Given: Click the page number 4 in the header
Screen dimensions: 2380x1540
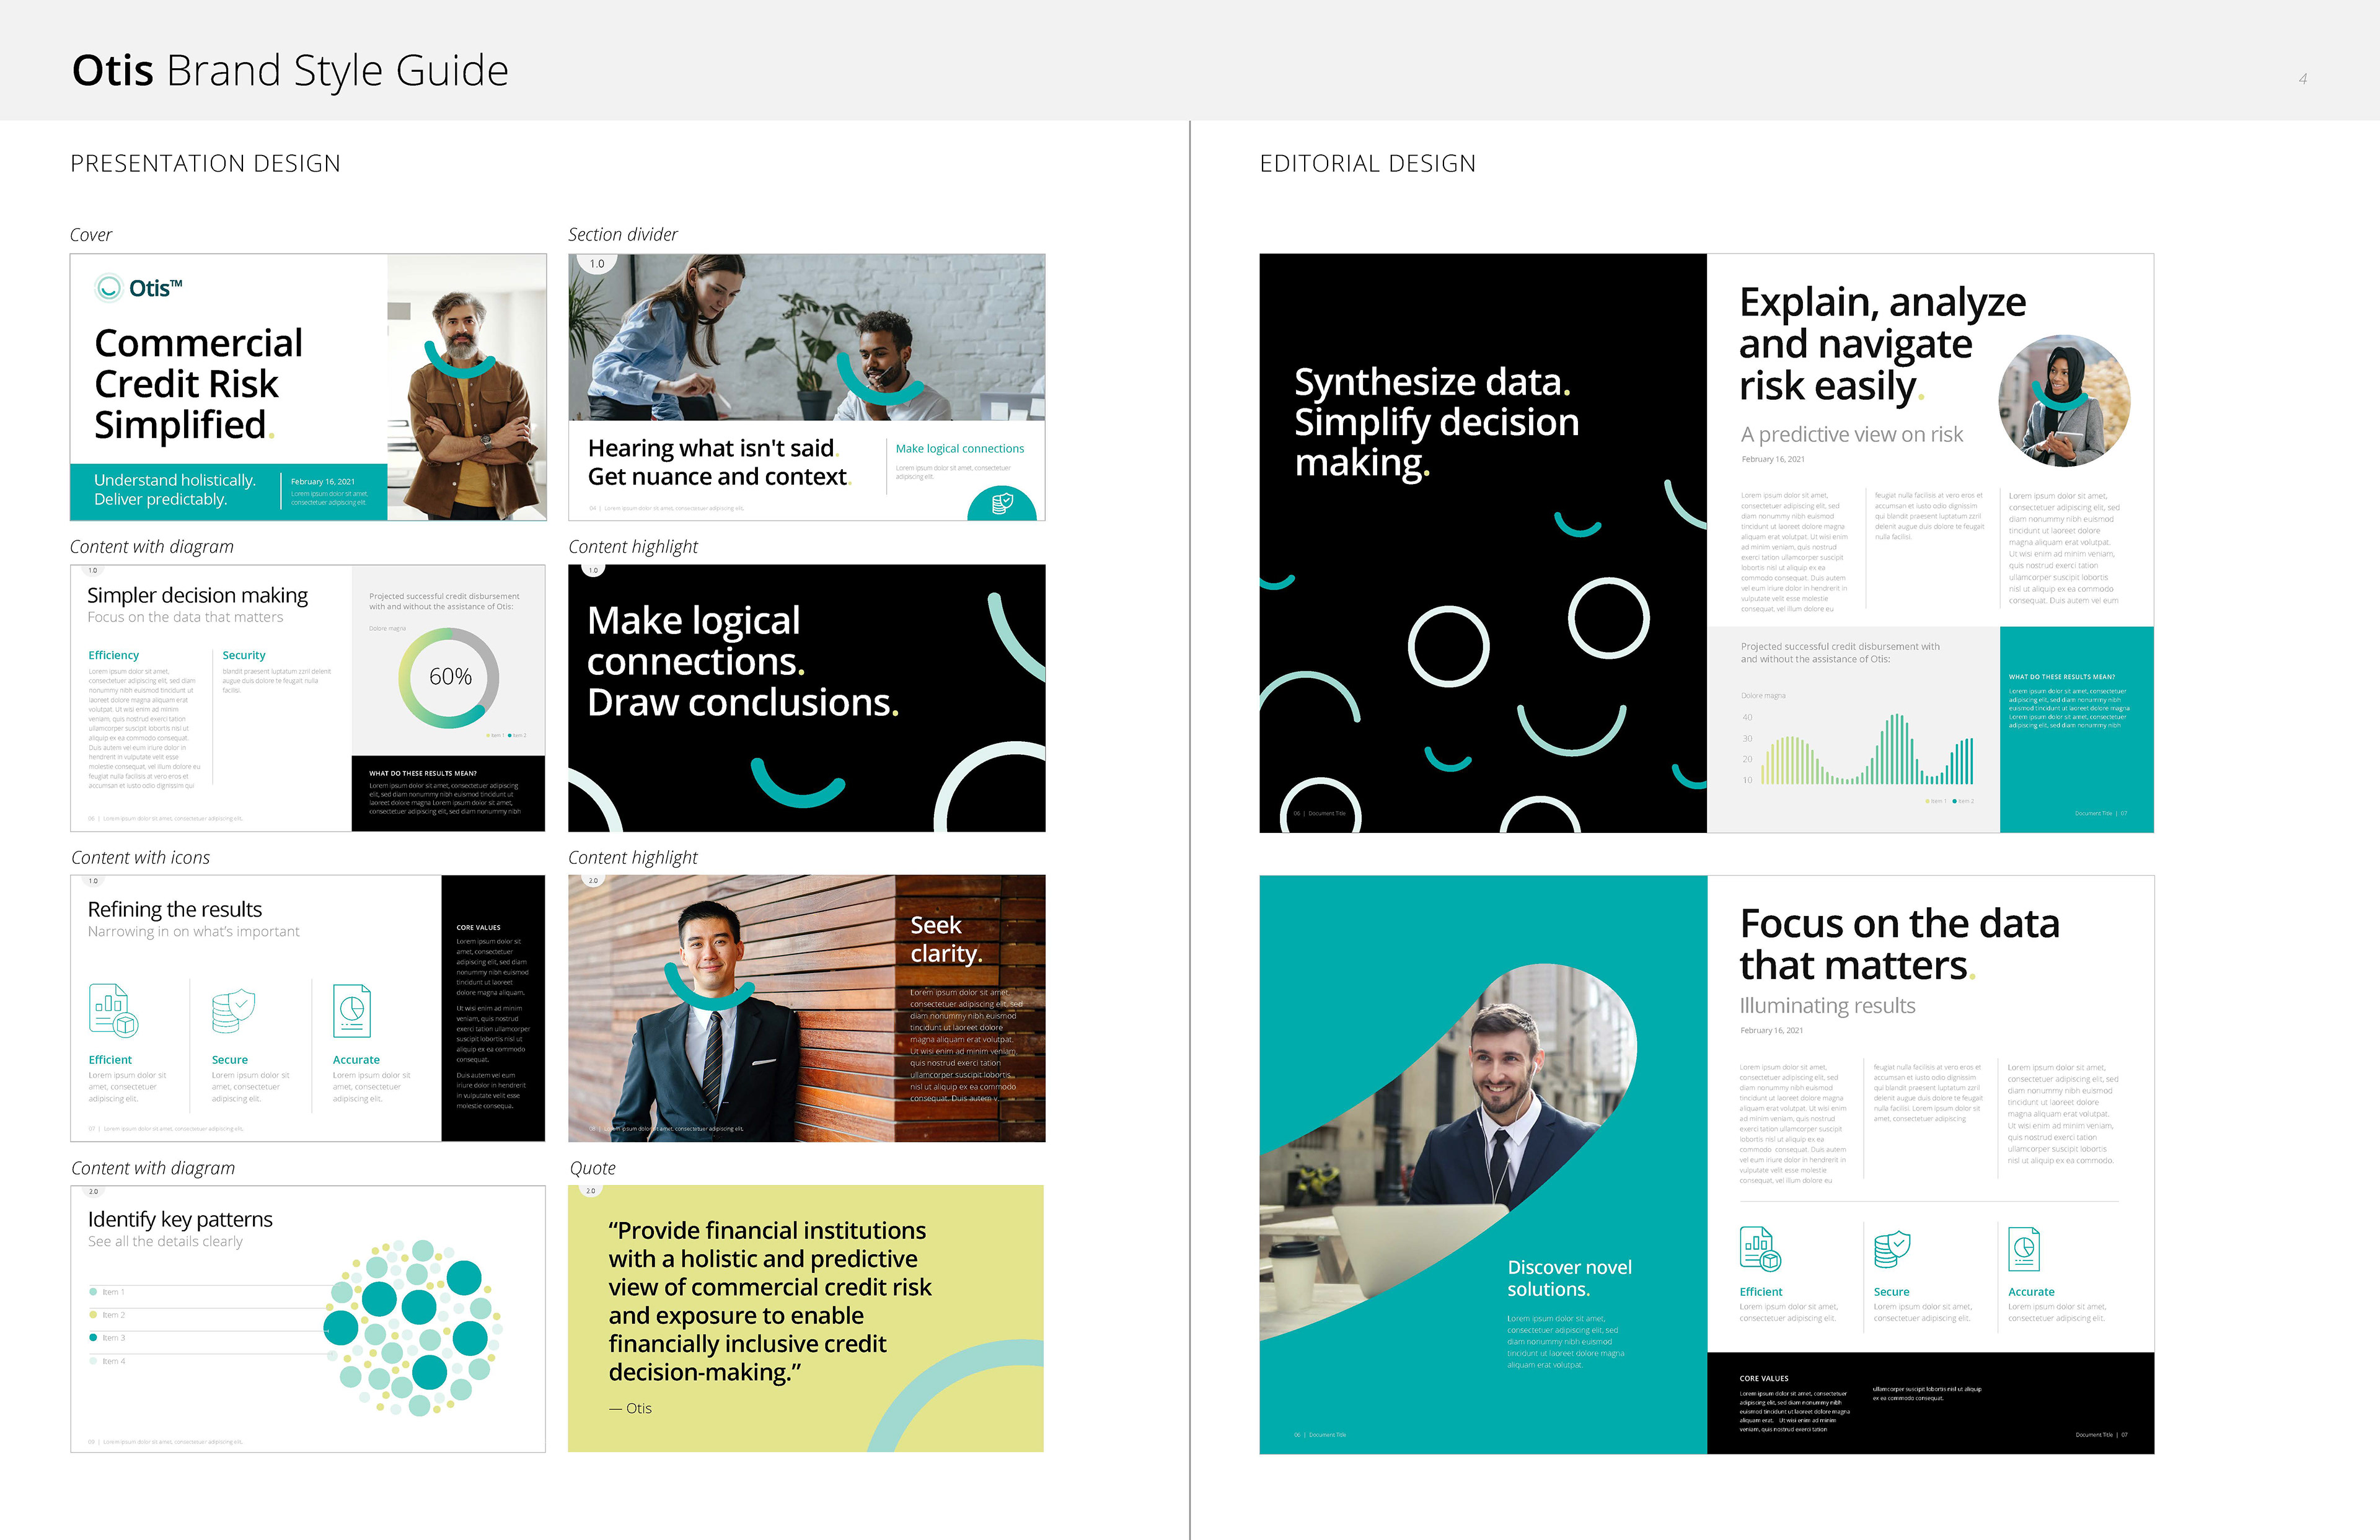Looking at the screenshot, I should (x=2303, y=79).
